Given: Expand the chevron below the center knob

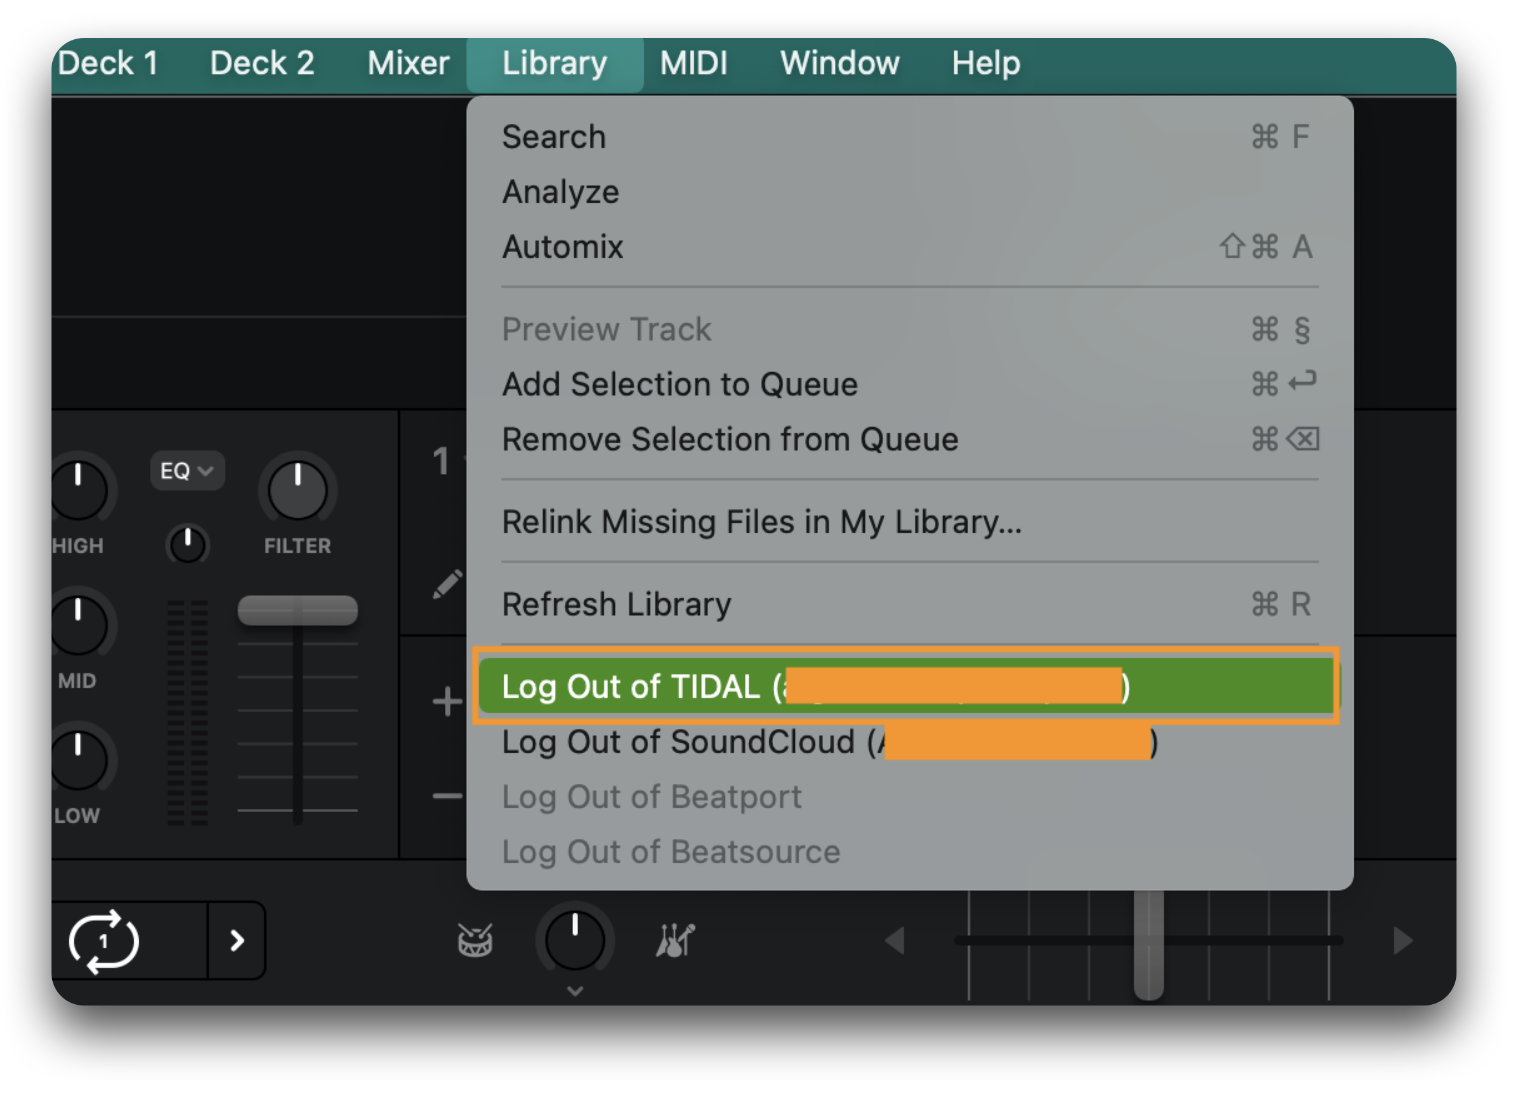Looking at the screenshot, I should pos(575,991).
